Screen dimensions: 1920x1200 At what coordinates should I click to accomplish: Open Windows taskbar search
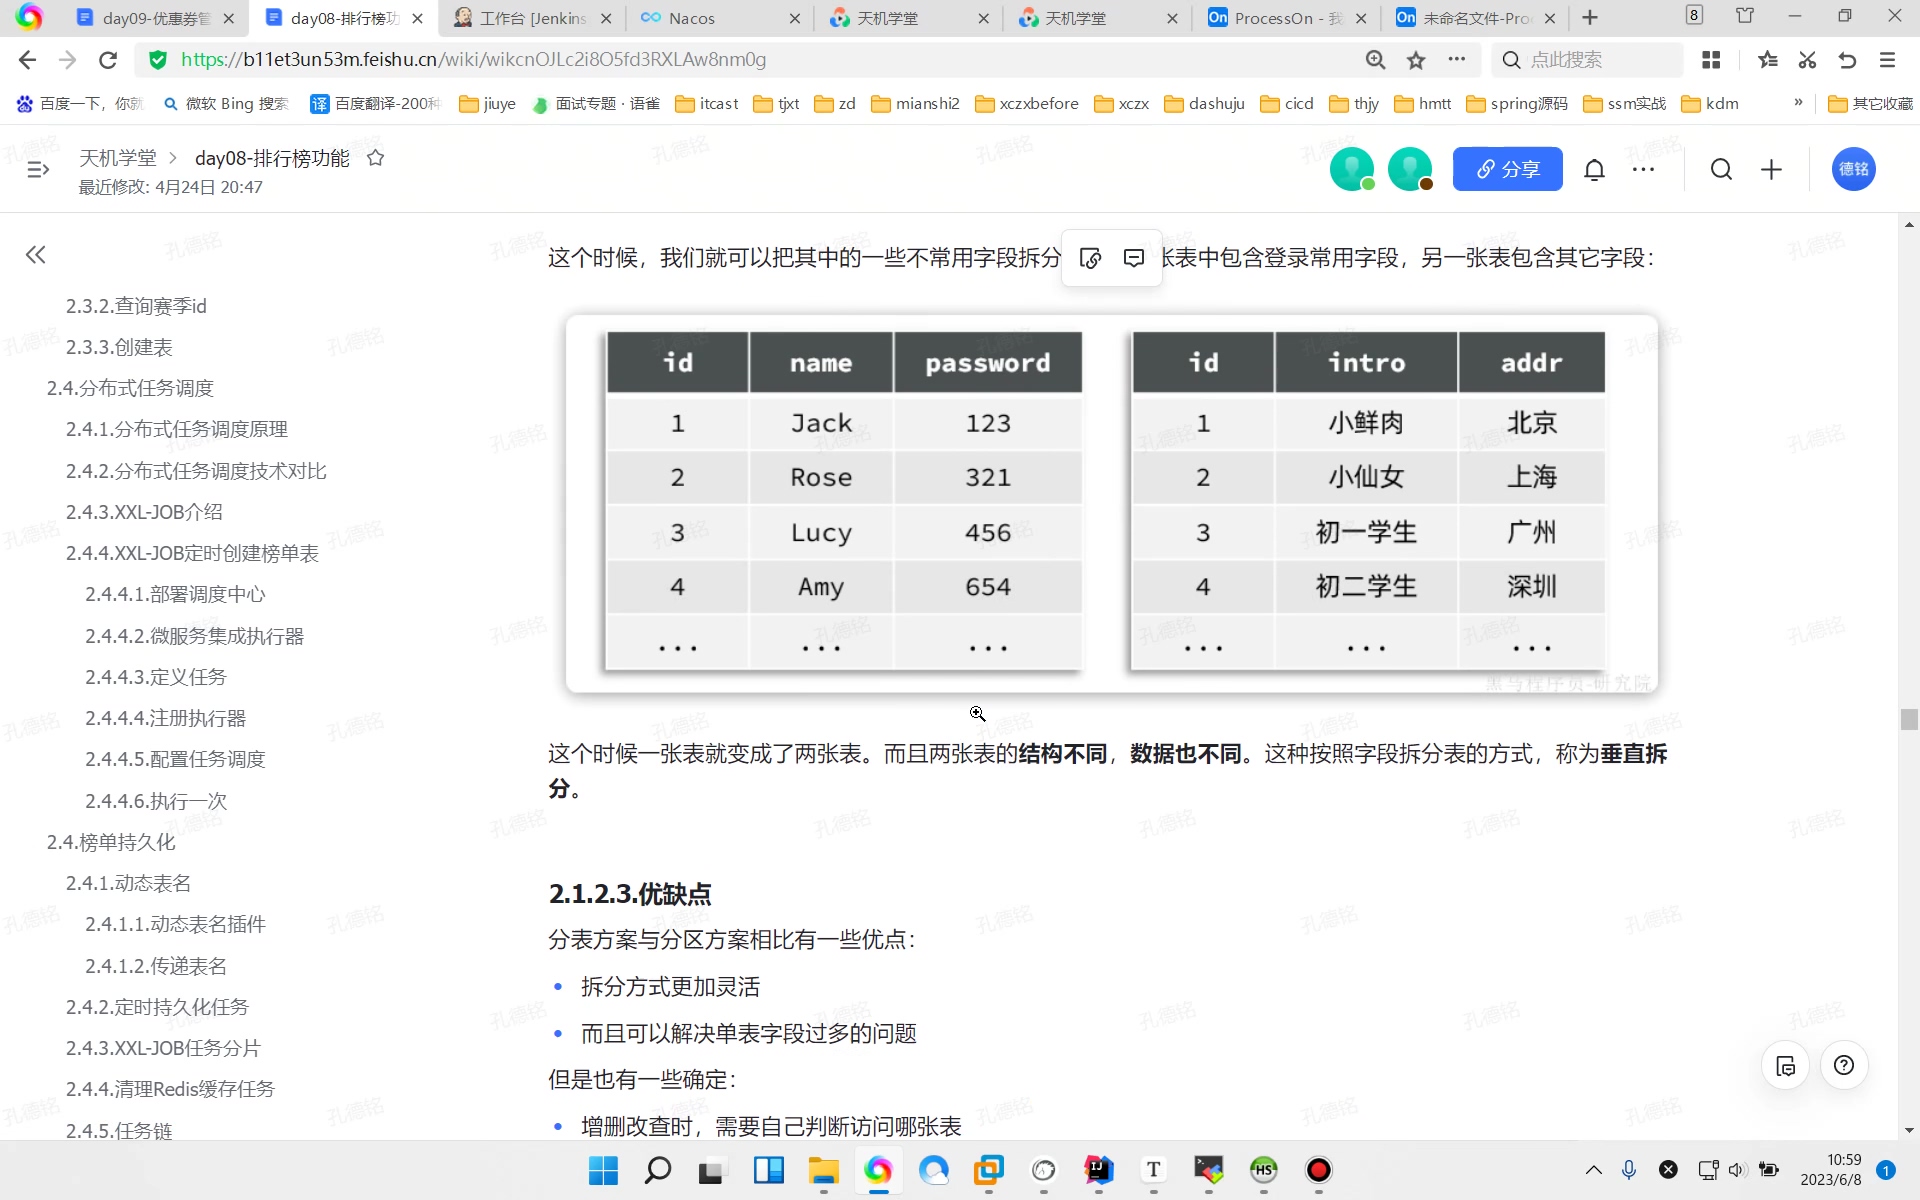(657, 1170)
